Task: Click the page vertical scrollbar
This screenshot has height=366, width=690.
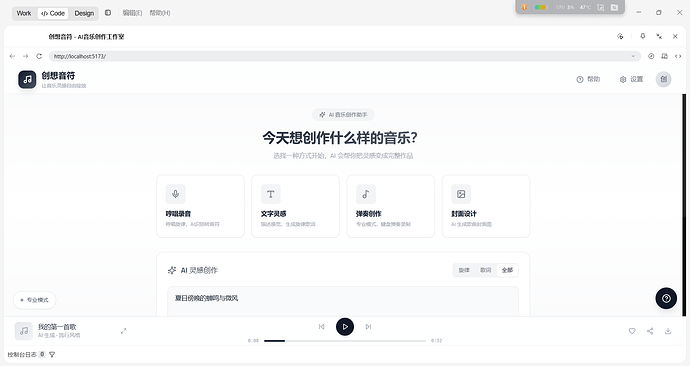Action: click(684, 205)
